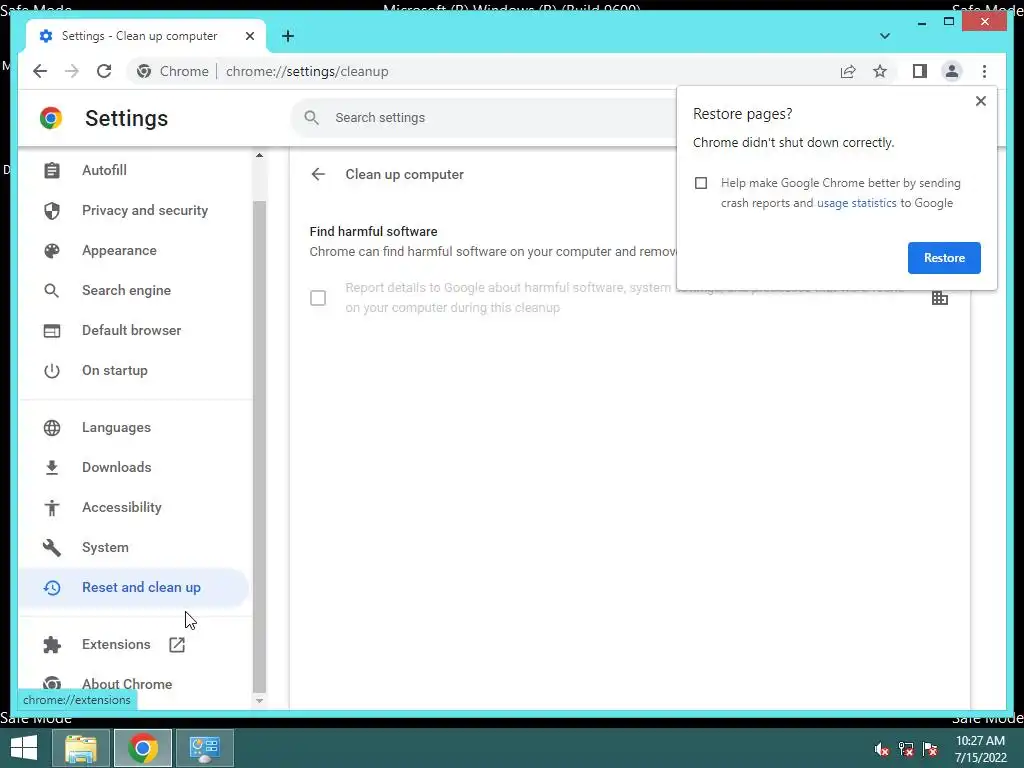
Task: Click the Default browser window icon
Action: coord(52,330)
